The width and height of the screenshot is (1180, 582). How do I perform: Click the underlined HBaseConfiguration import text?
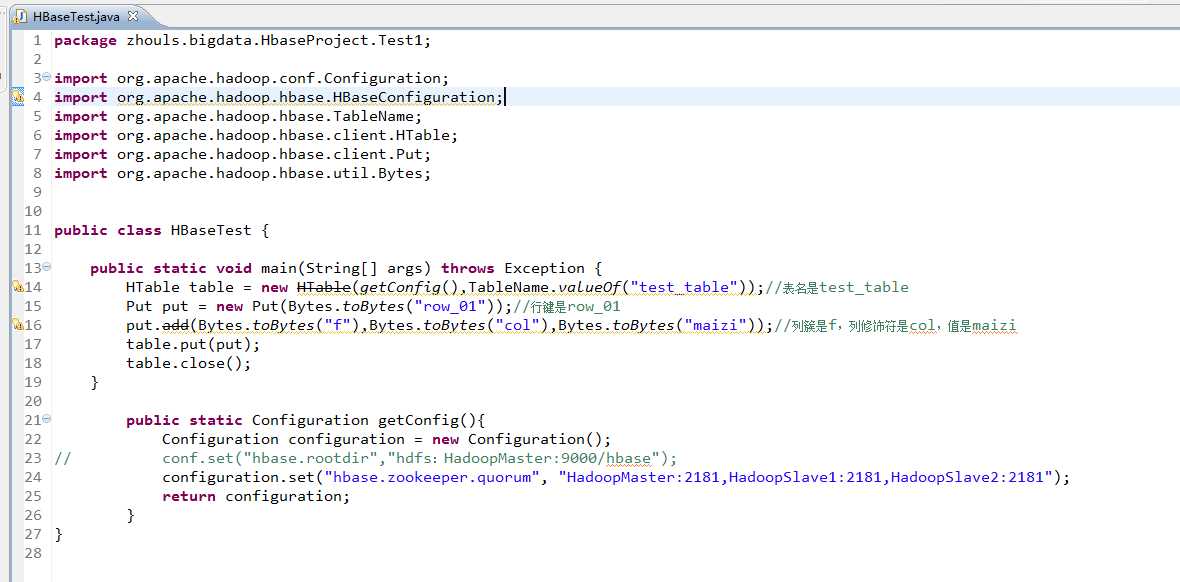(x=309, y=97)
